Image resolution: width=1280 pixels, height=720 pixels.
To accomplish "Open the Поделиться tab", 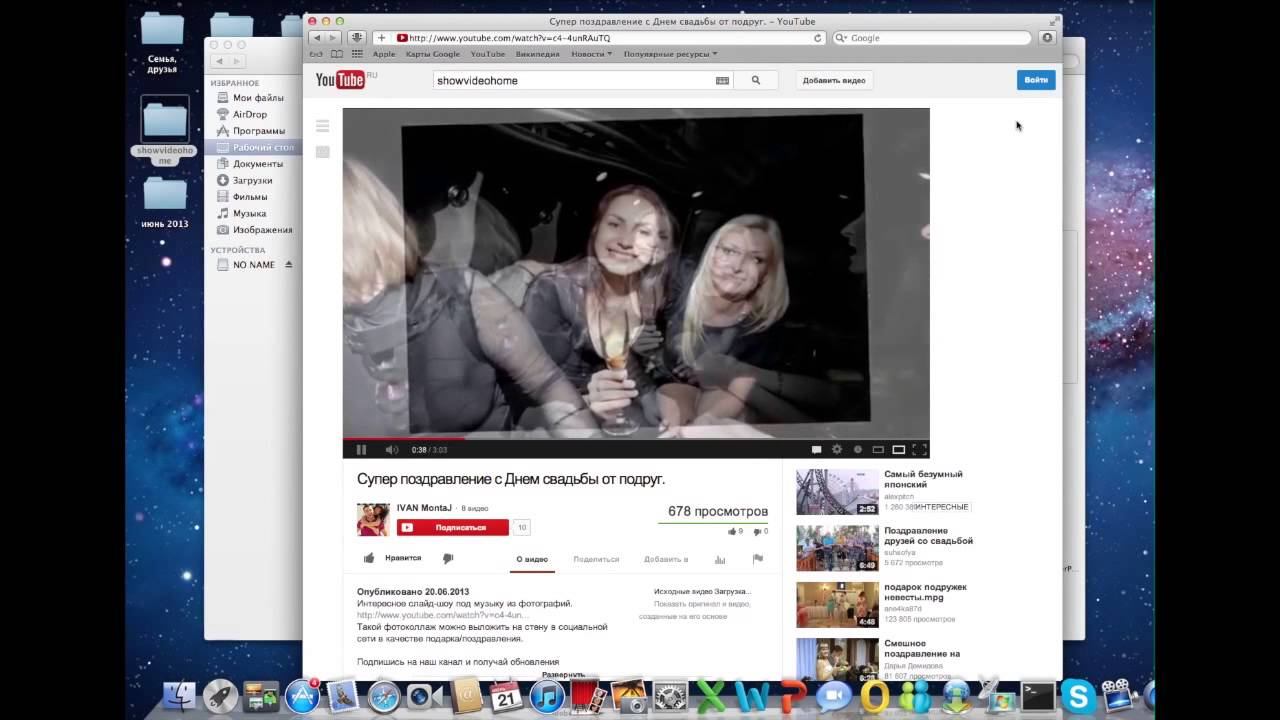I will 596,559.
